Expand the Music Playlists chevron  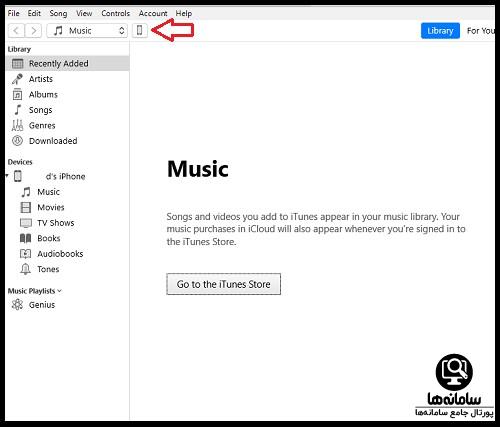[x=60, y=291]
